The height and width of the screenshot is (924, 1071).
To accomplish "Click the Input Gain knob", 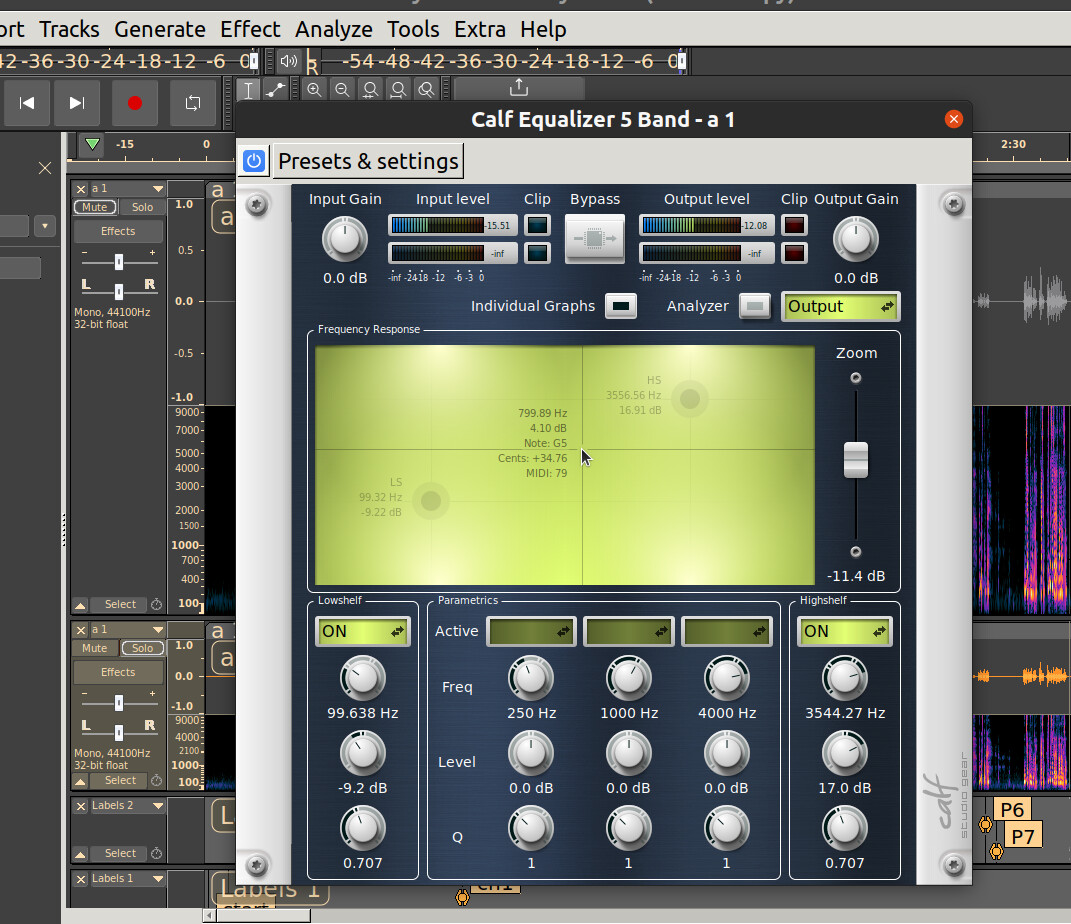I will [345, 239].
